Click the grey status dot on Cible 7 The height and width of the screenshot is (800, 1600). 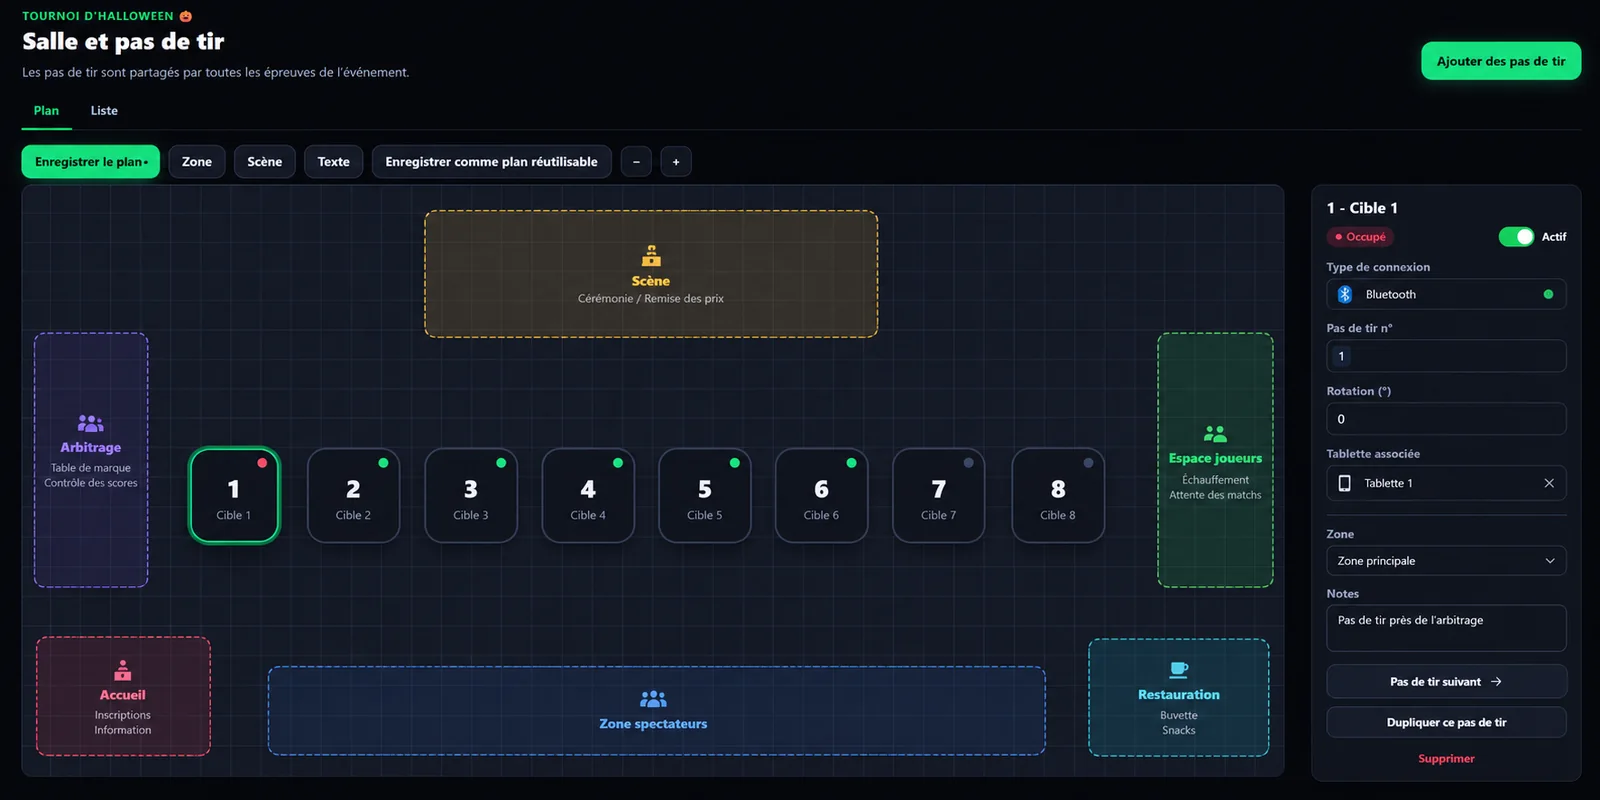[x=968, y=463]
